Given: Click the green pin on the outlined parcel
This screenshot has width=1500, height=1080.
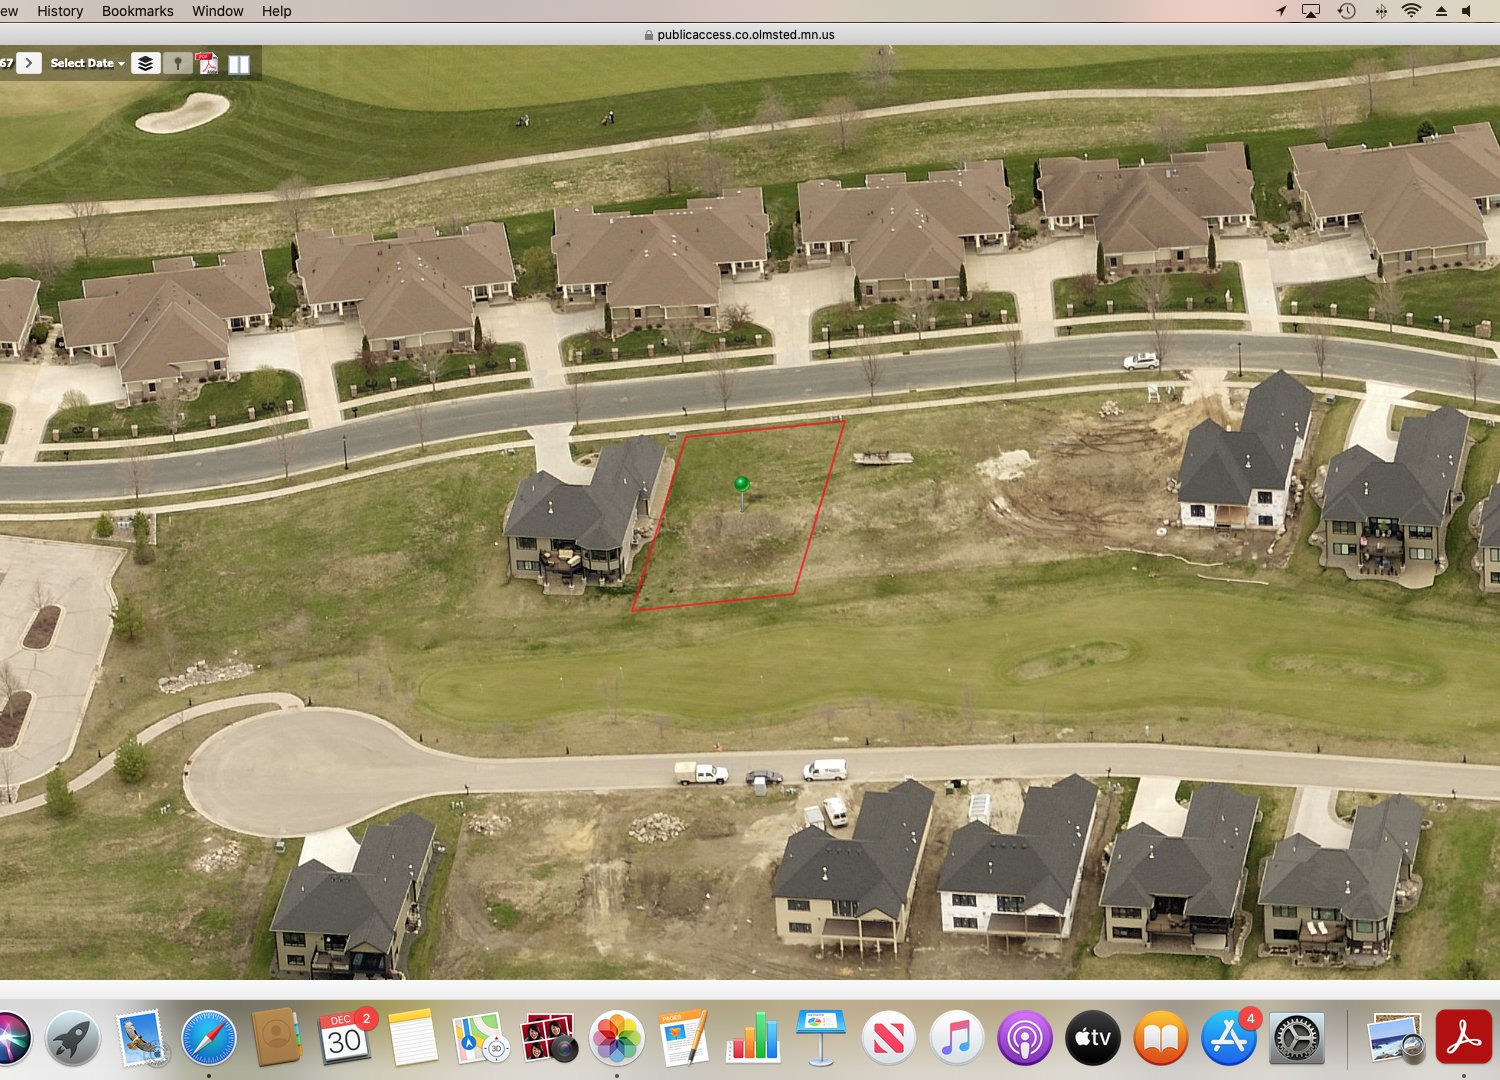Looking at the screenshot, I should 742,484.
